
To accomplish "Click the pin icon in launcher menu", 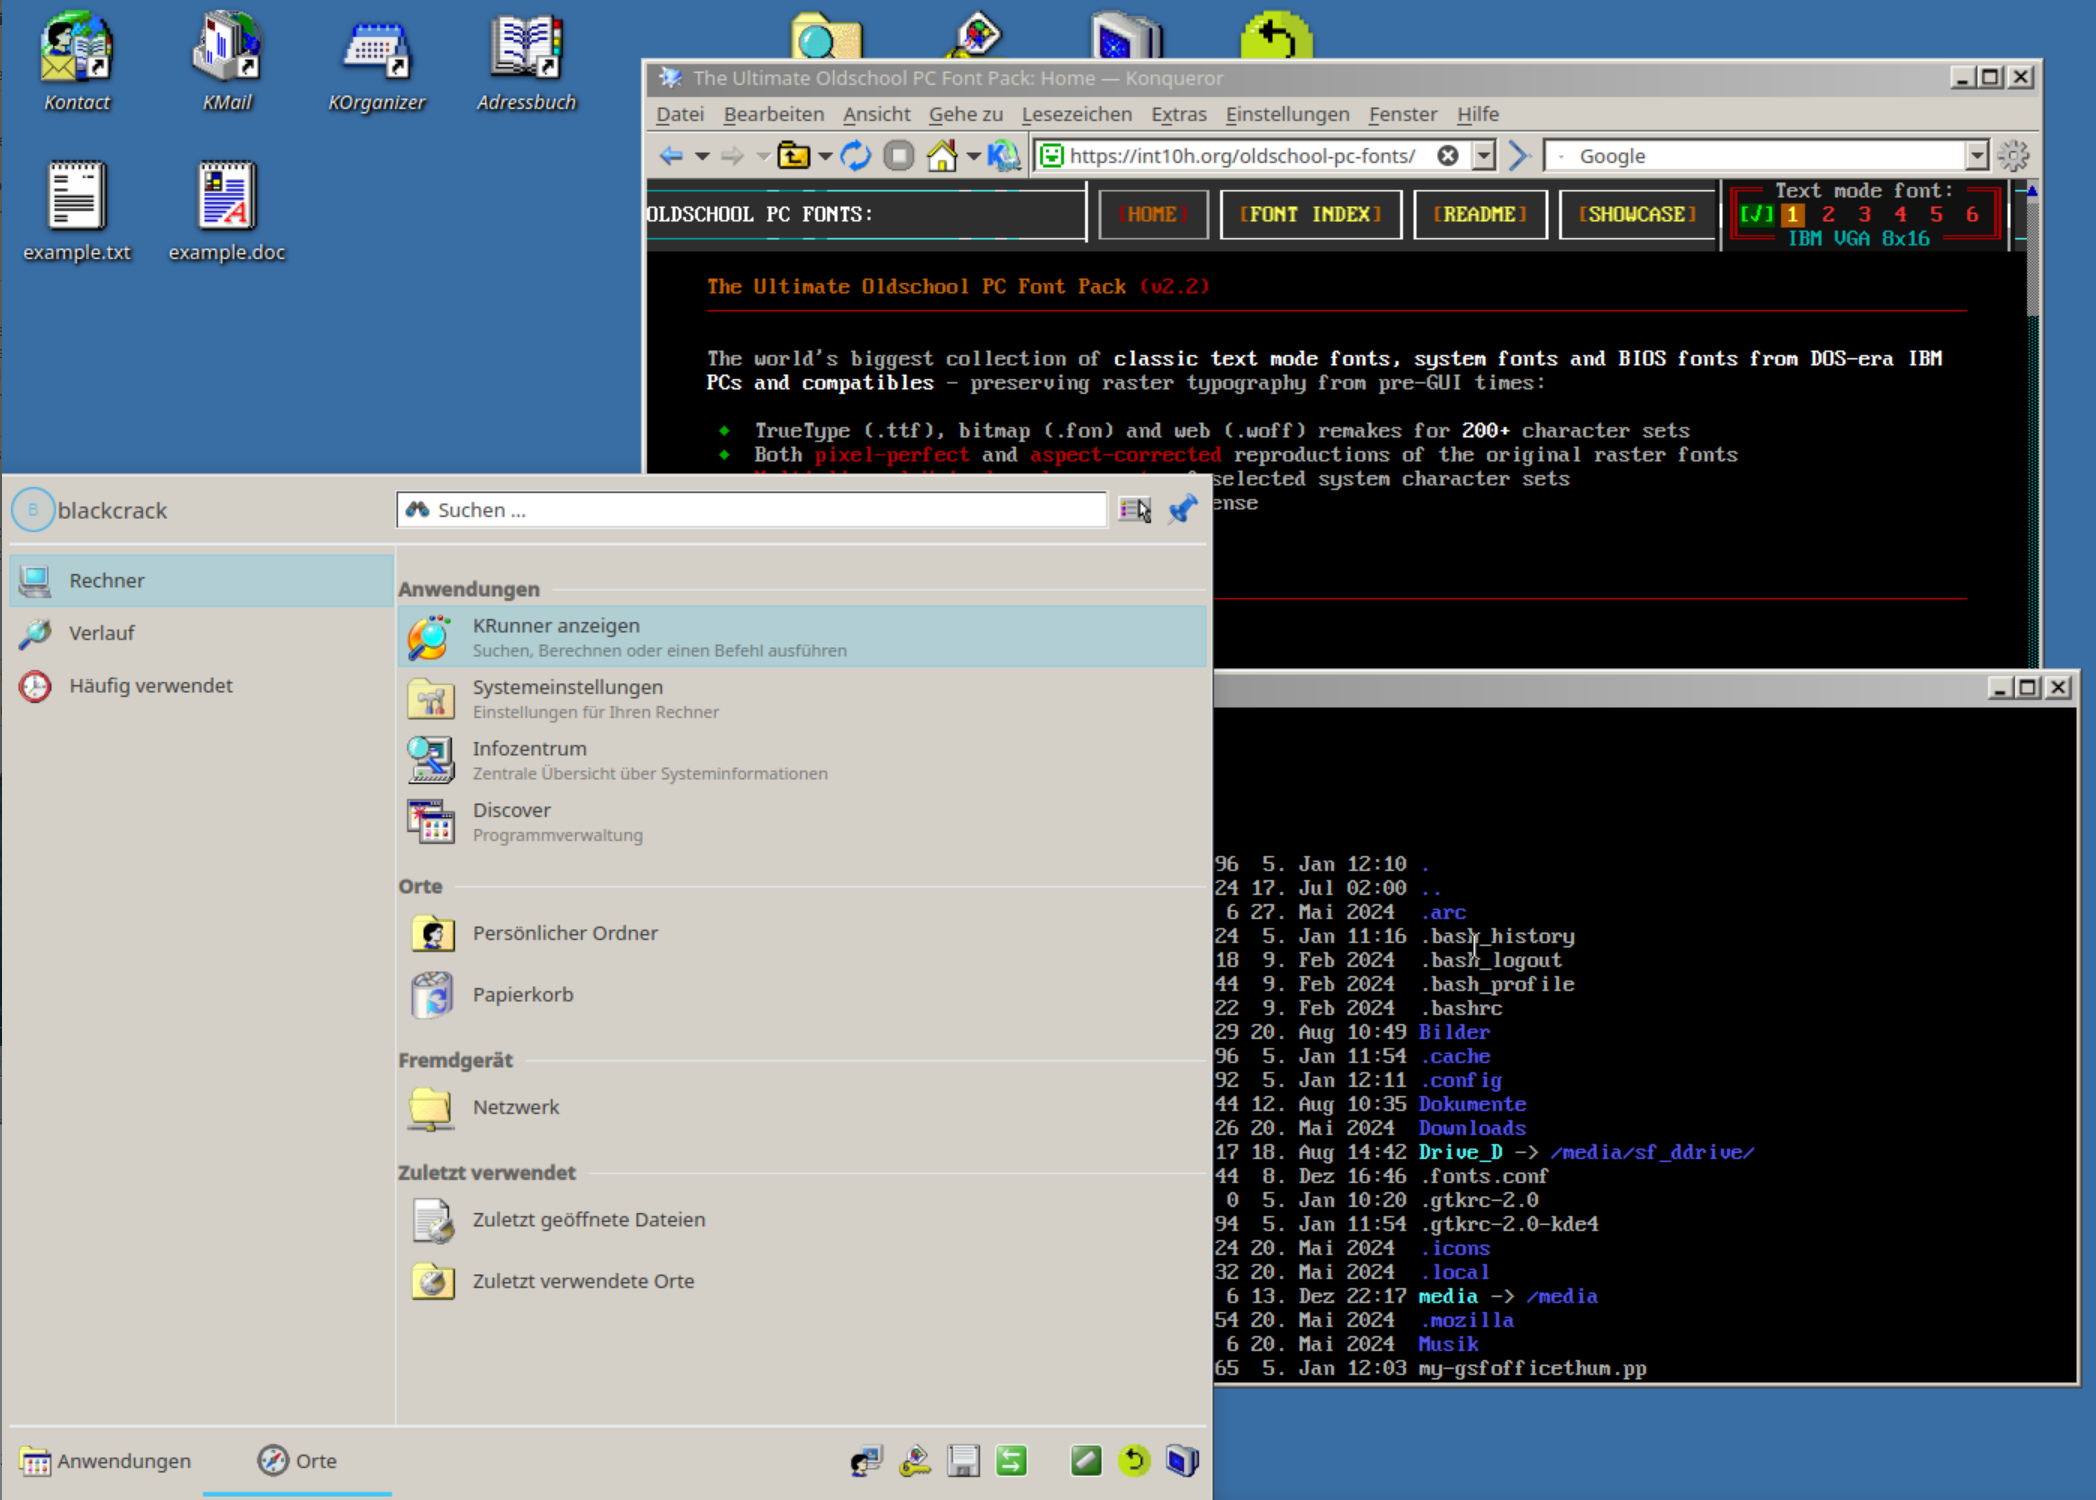I will coord(1183,509).
